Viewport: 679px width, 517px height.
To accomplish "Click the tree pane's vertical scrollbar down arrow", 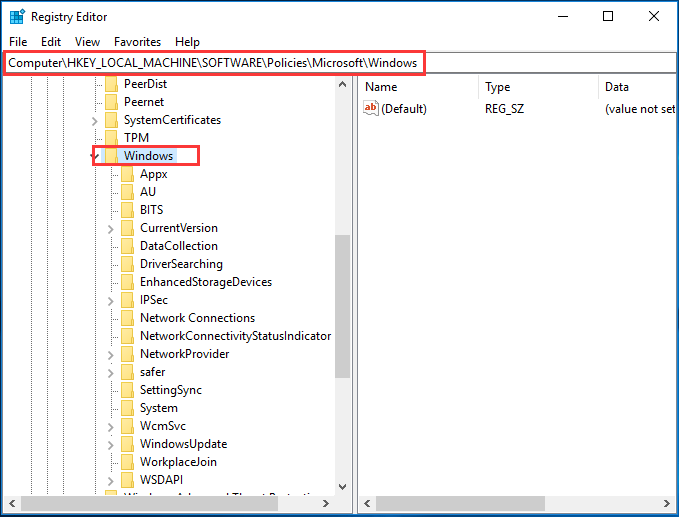I will click(343, 485).
